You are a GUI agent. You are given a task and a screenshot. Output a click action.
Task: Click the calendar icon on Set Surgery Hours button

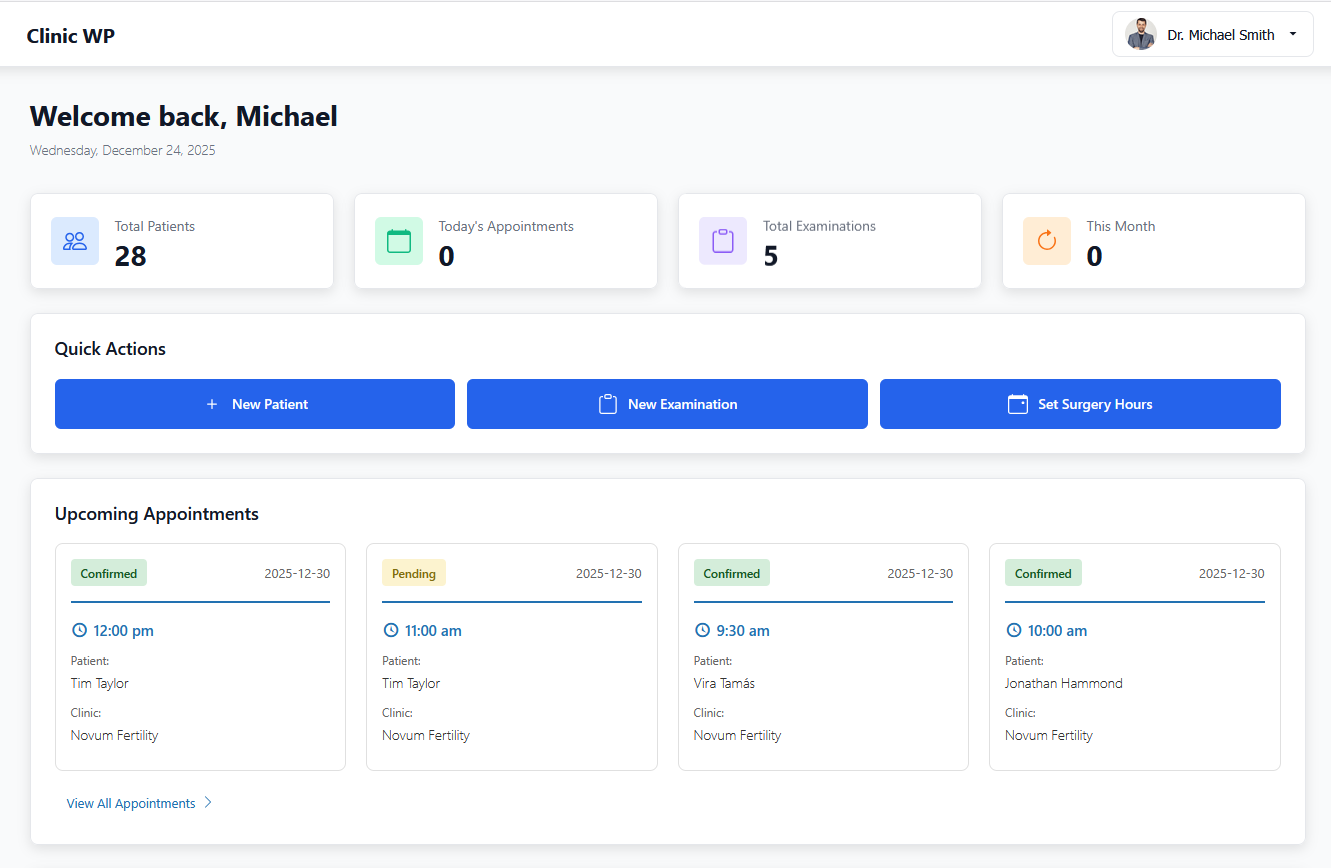(1018, 404)
